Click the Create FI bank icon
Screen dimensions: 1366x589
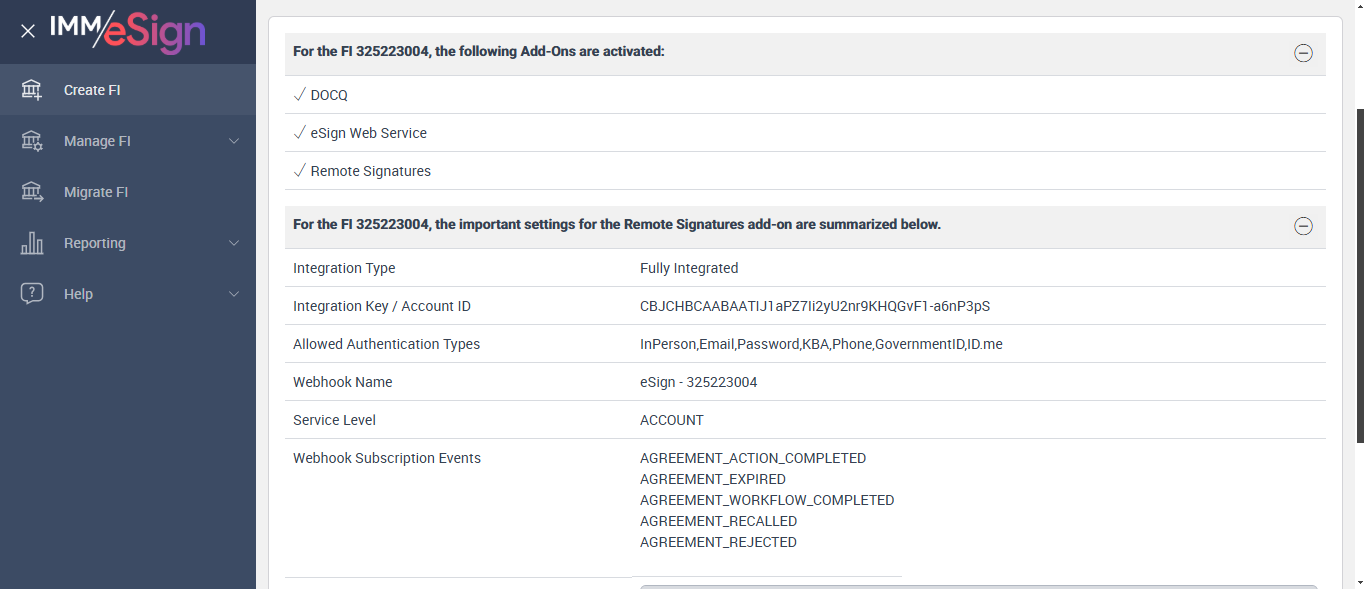click(32, 90)
